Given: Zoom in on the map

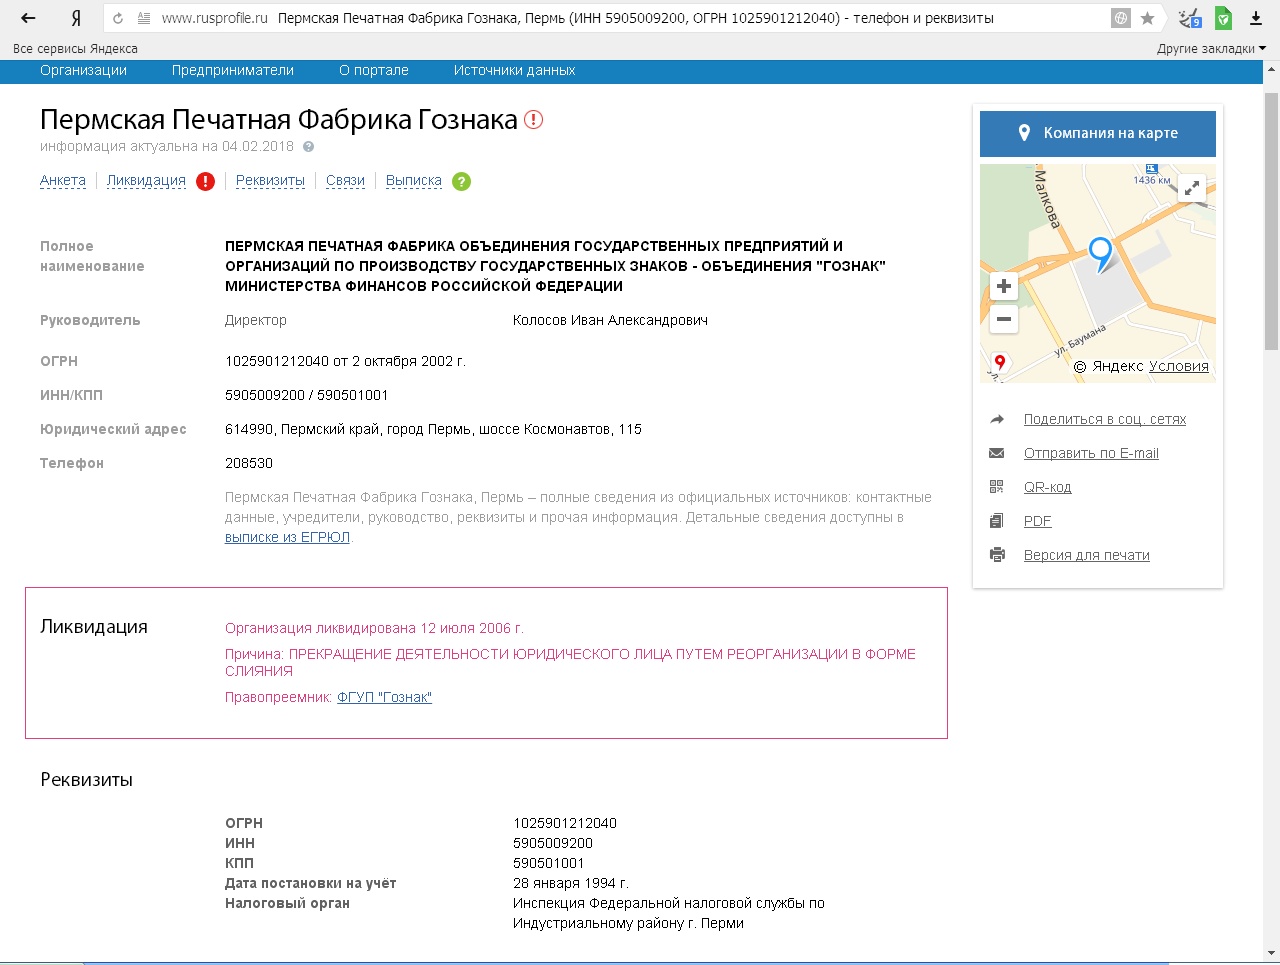Looking at the screenshot, I should pos(1004,286).
